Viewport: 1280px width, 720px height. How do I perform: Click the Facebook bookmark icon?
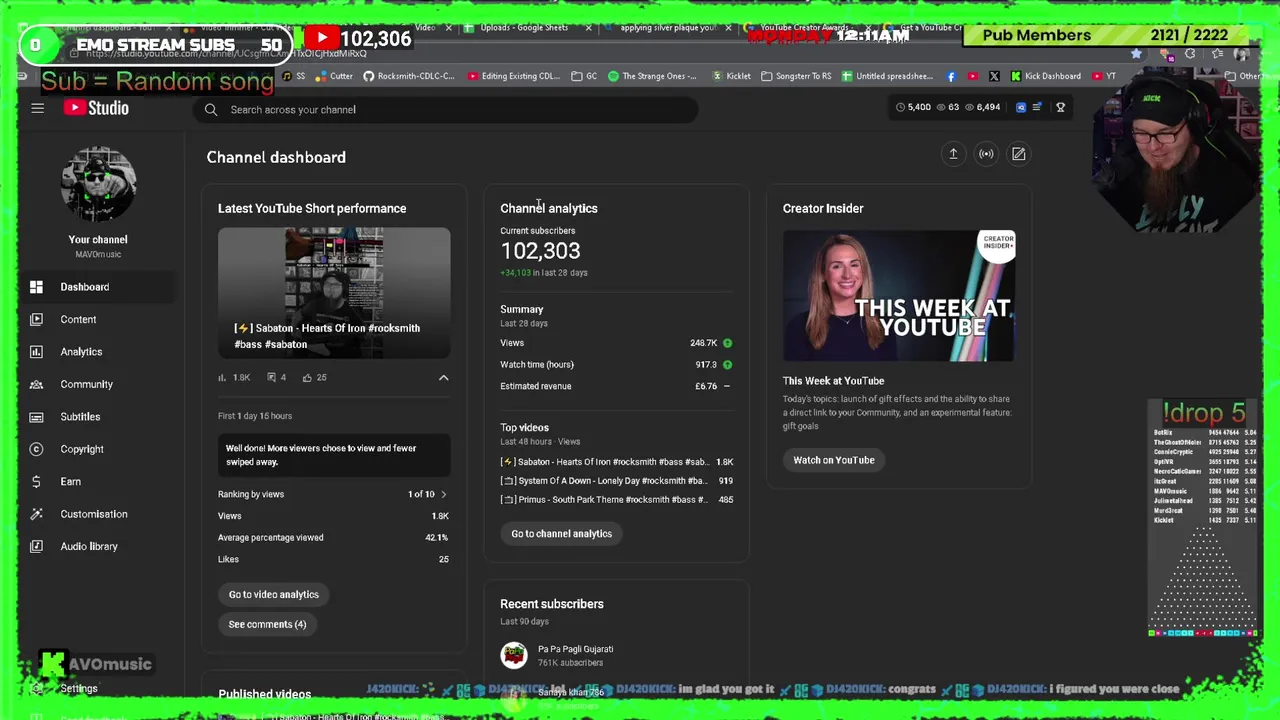951,76
